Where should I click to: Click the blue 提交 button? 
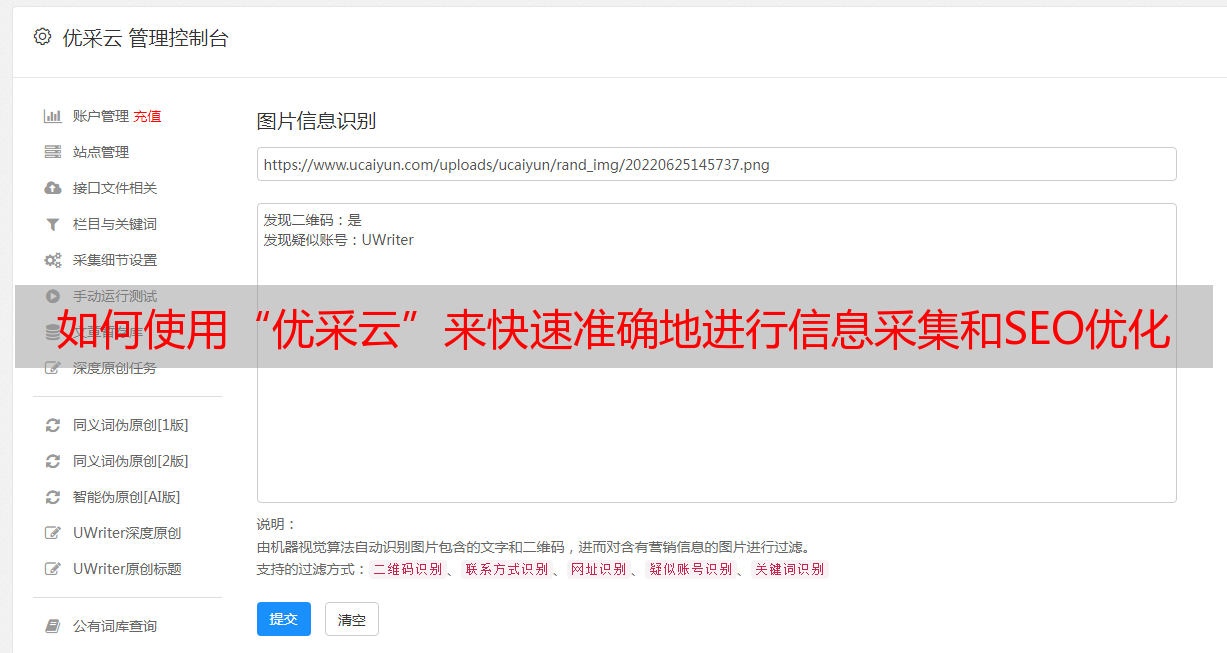click(x=284, y=619)
